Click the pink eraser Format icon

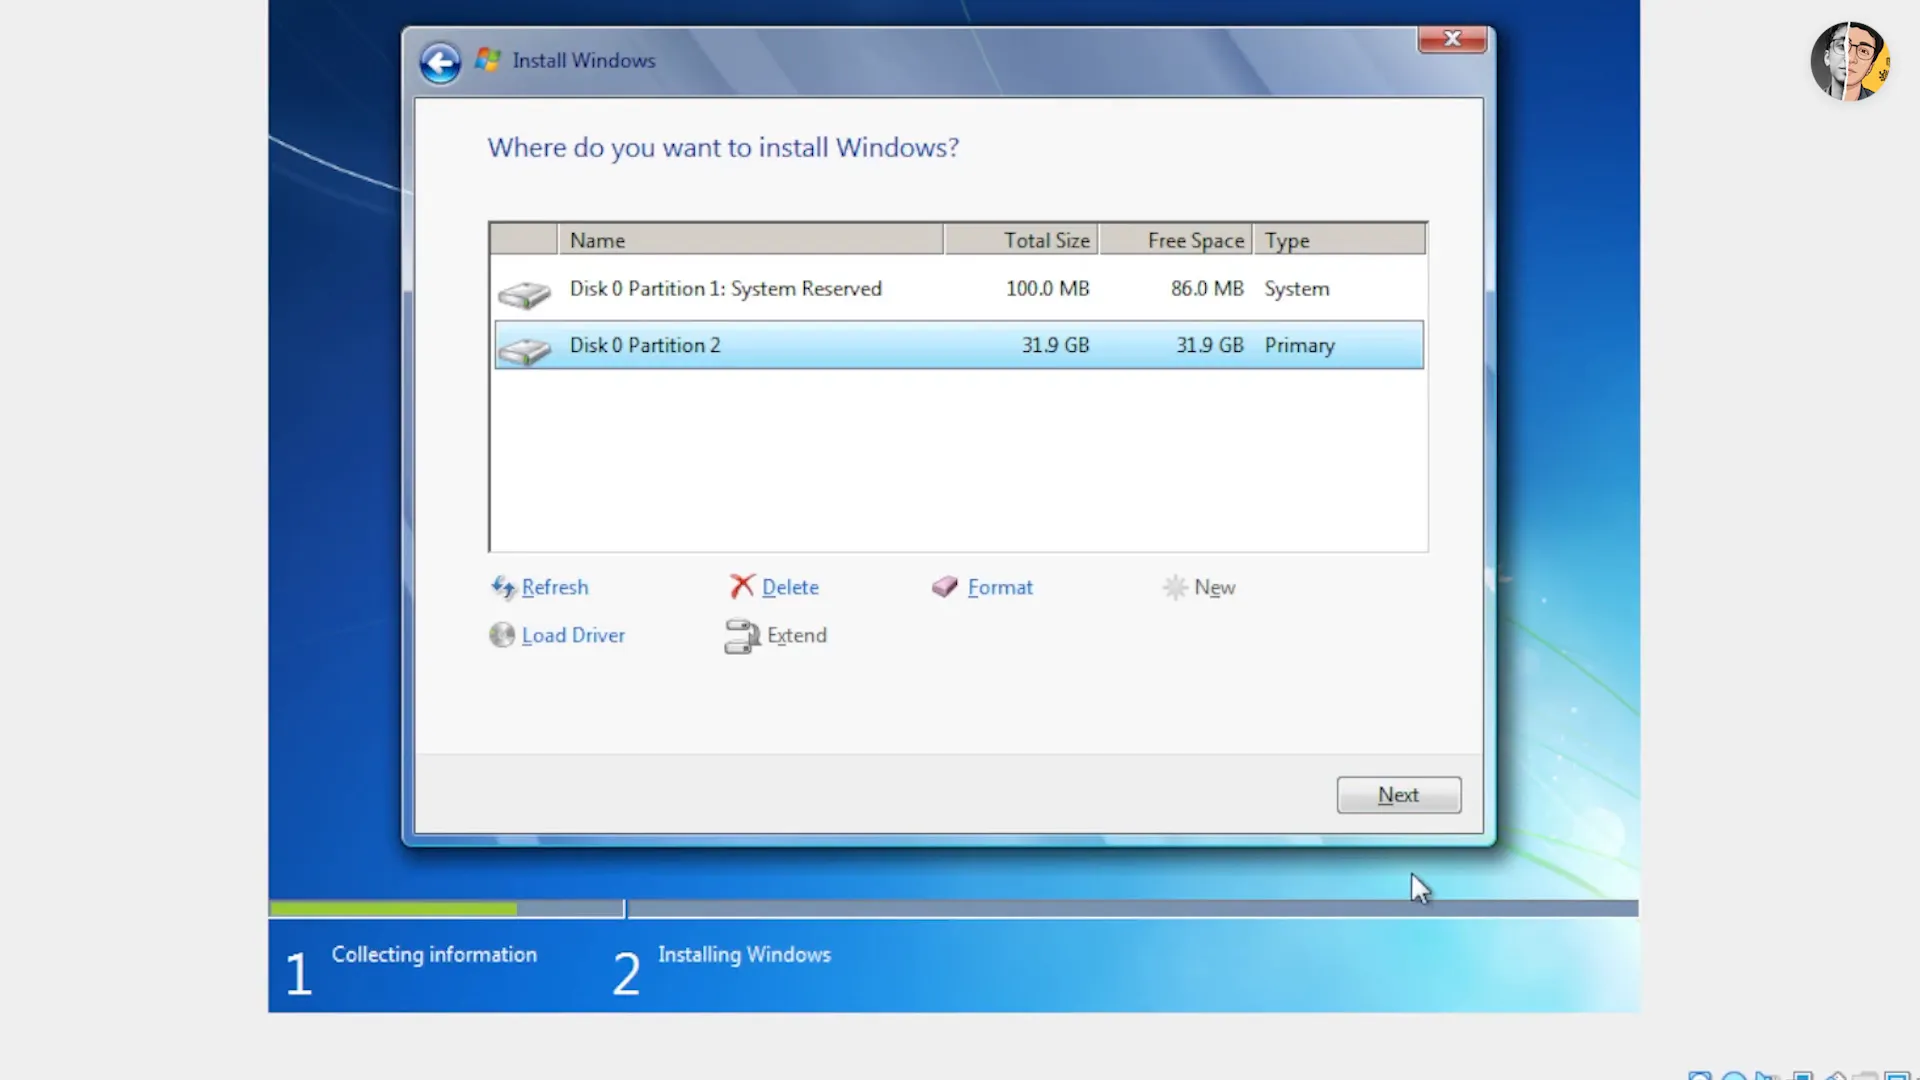click(945, 587)
